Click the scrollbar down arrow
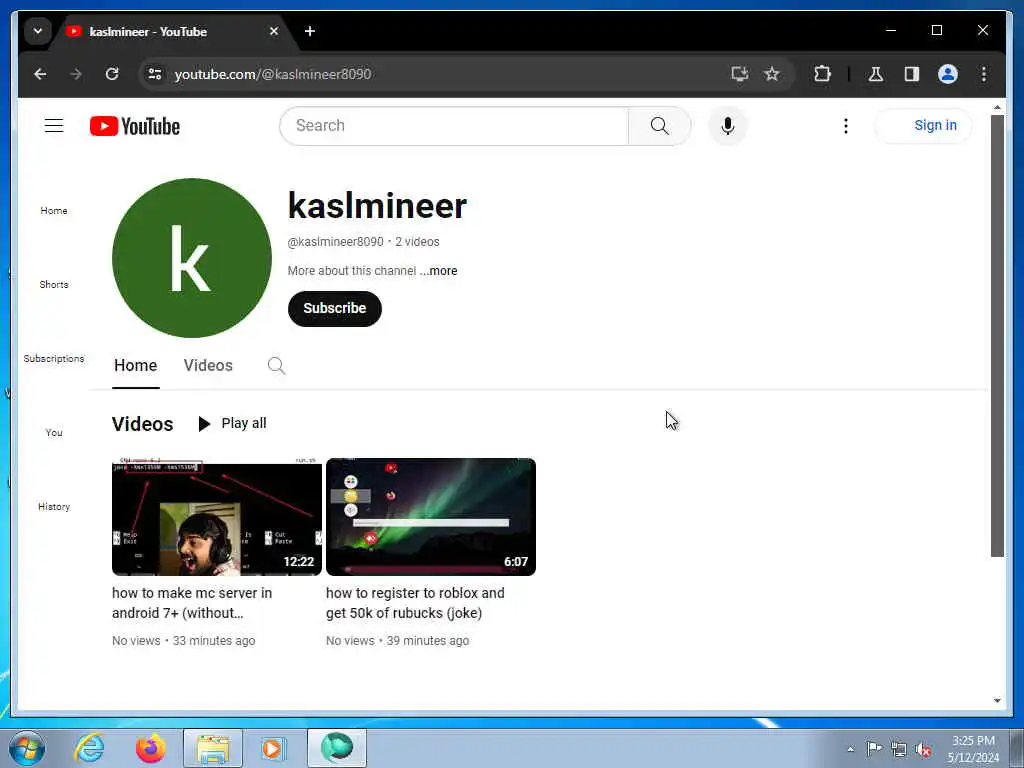The height and width of the screenshot is (768, 1024). [997, 701]
